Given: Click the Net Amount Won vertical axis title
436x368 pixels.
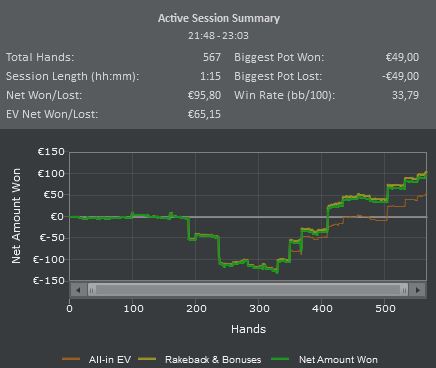Looking at the screenshot, I should 16,216.
